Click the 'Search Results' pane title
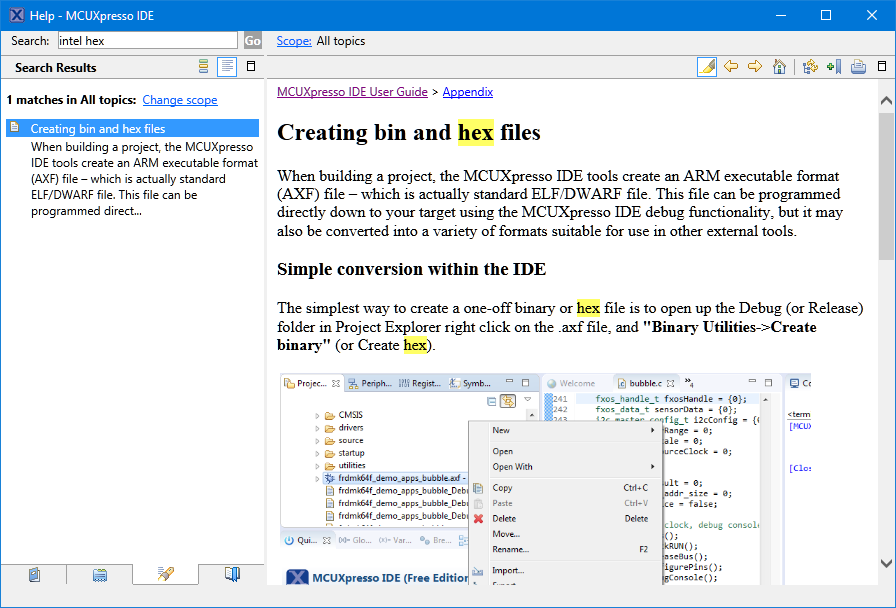Image resolution: width=896 pixels, height=608 pixels. 55,67
